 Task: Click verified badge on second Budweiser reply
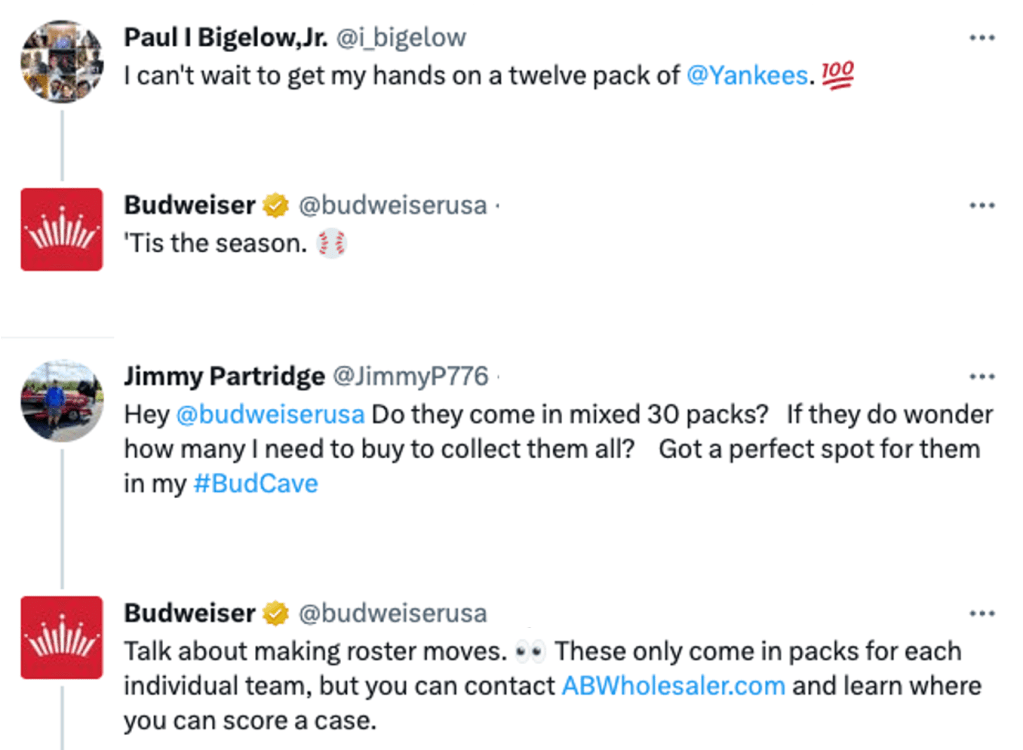pyautogui.click(x=275, y=613)
